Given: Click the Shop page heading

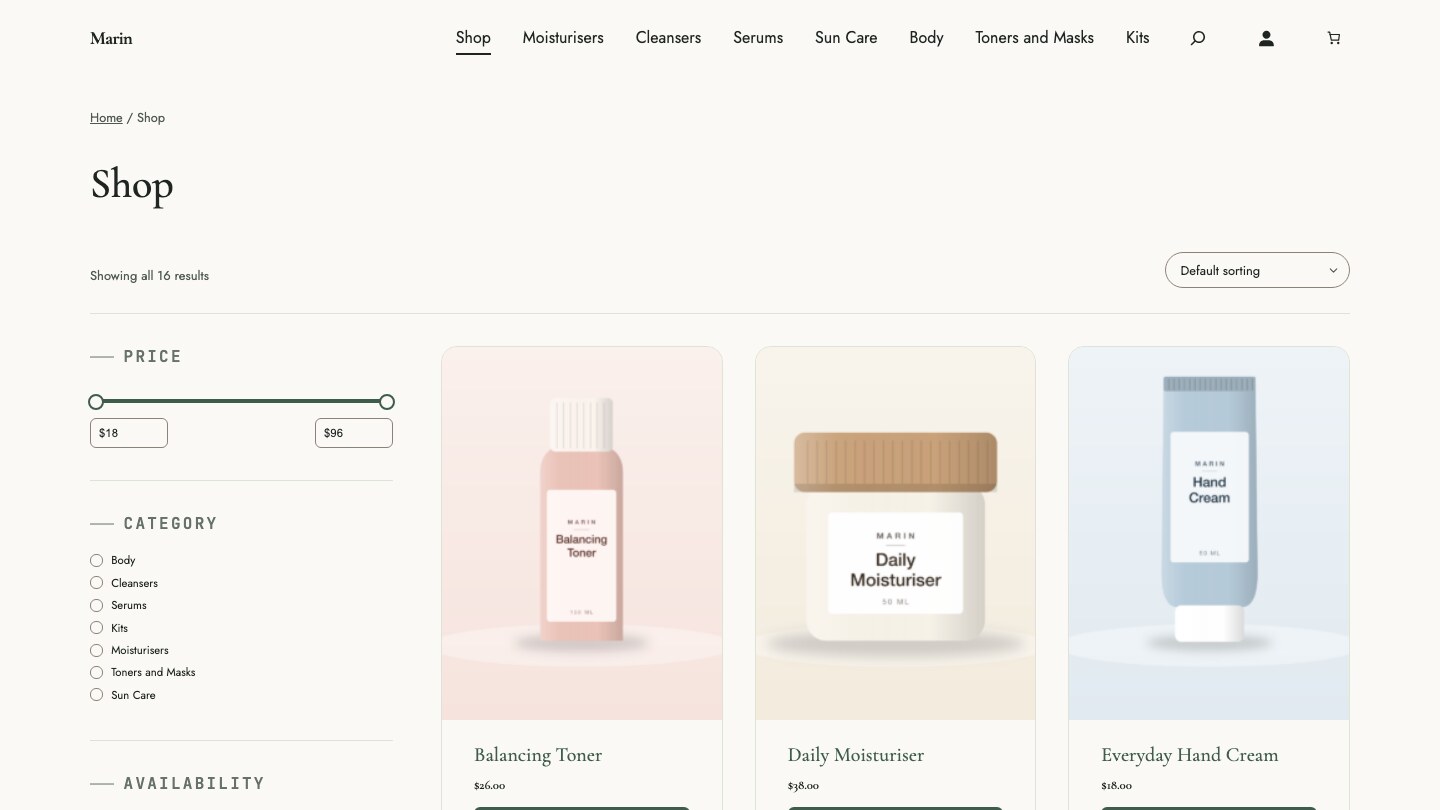Looking at the screenshot, I should click(132, 185).
